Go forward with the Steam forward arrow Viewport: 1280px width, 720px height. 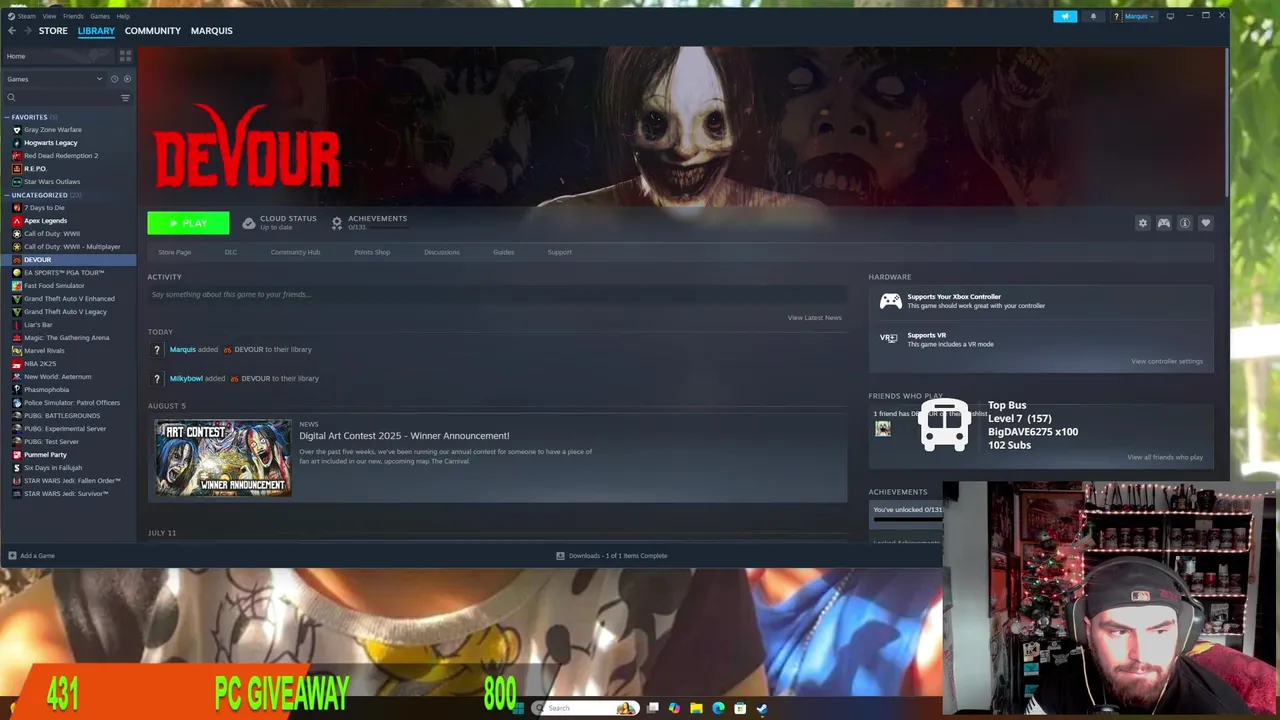[x=27, y=31]
